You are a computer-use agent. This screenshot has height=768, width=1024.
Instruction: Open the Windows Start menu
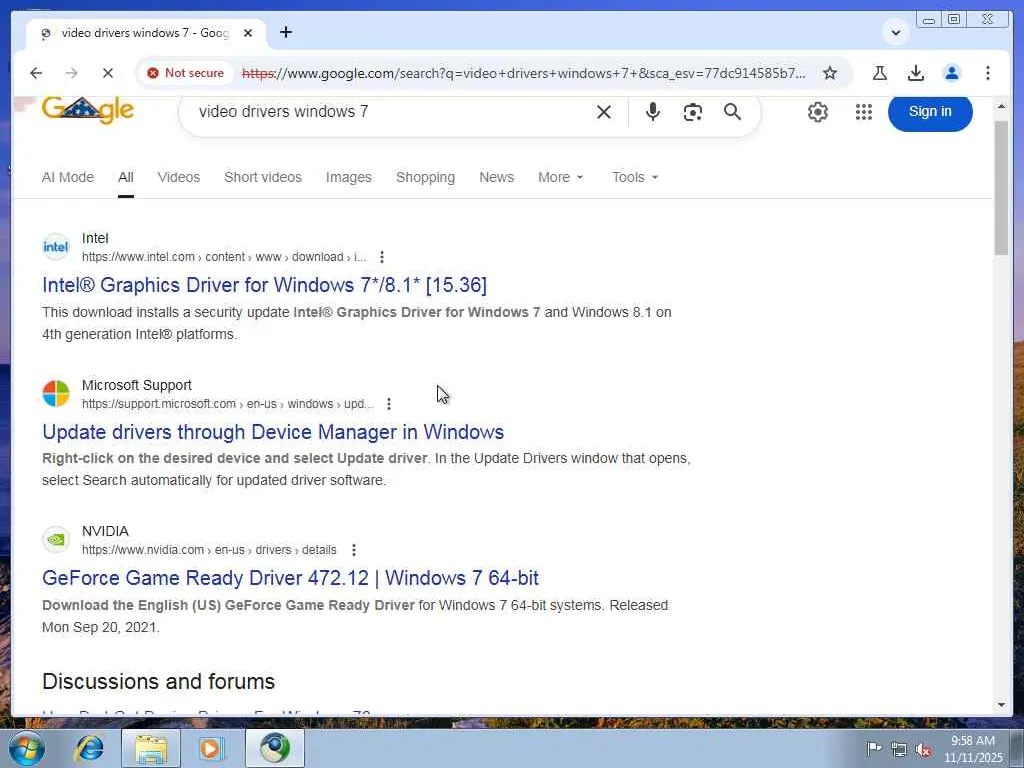pyautogui.click(x=26, y=748)
